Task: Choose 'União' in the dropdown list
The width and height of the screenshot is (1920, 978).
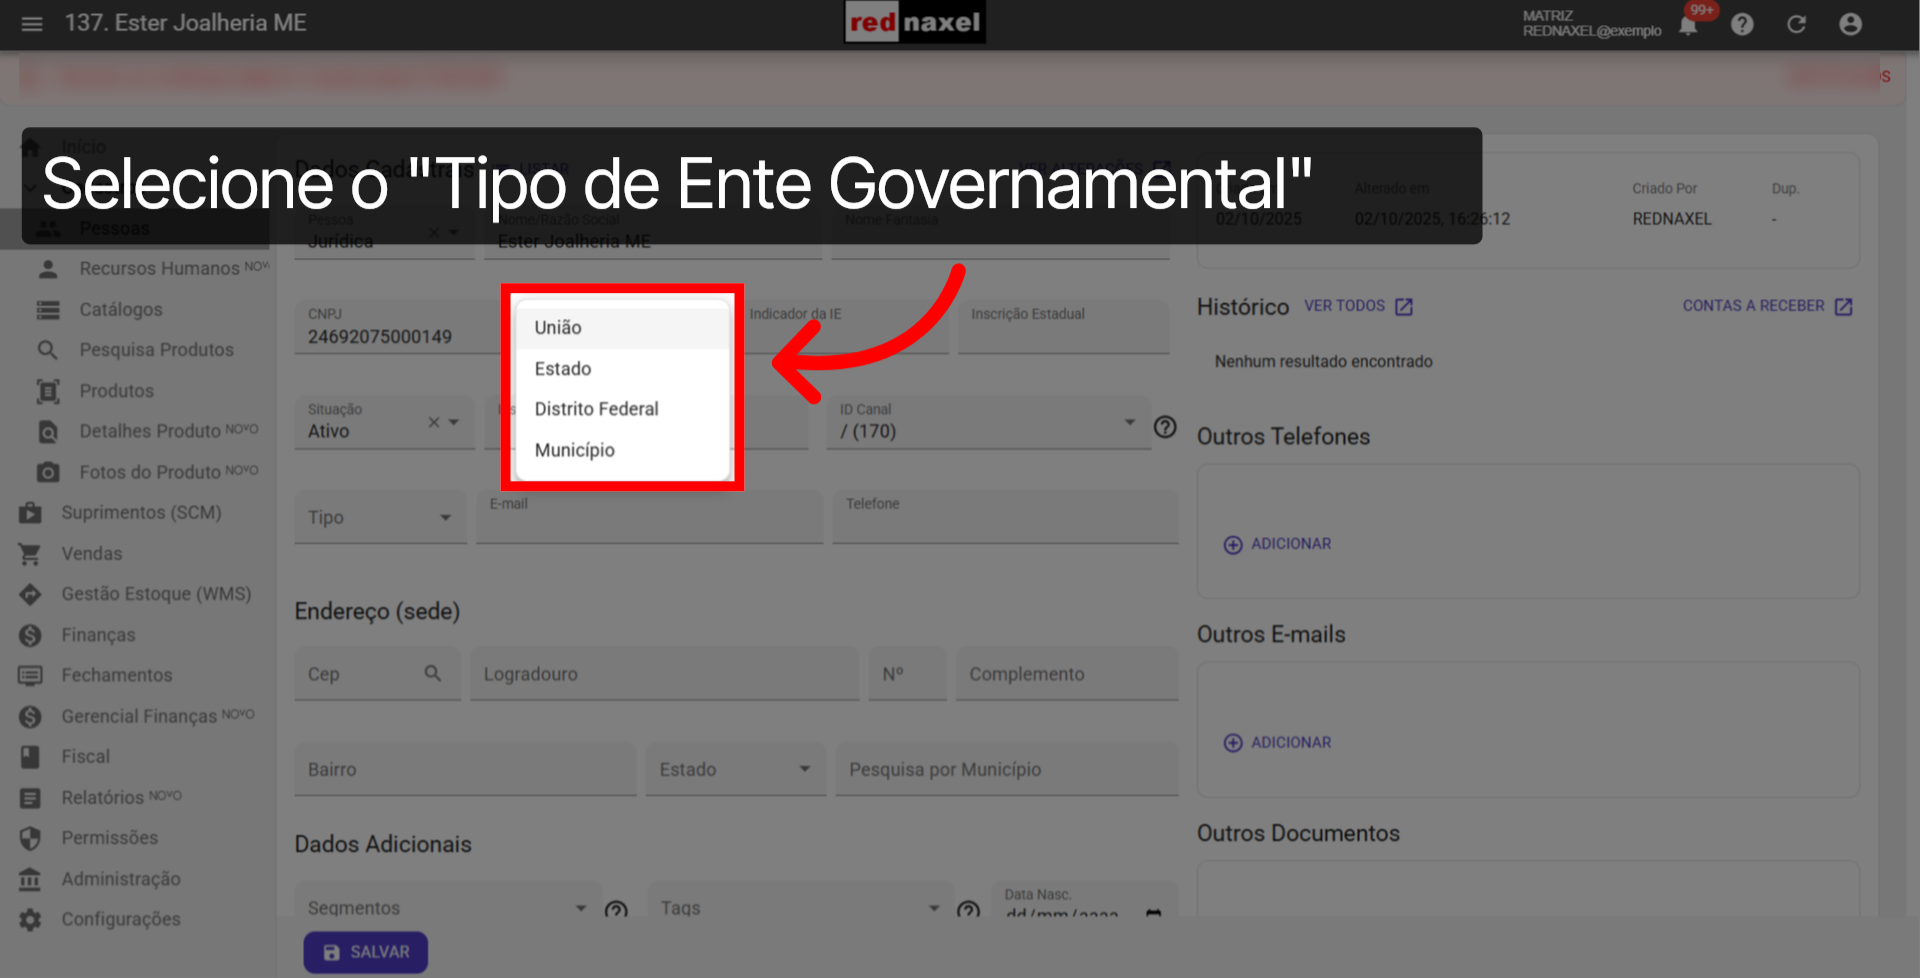Action: coord(558,327)
